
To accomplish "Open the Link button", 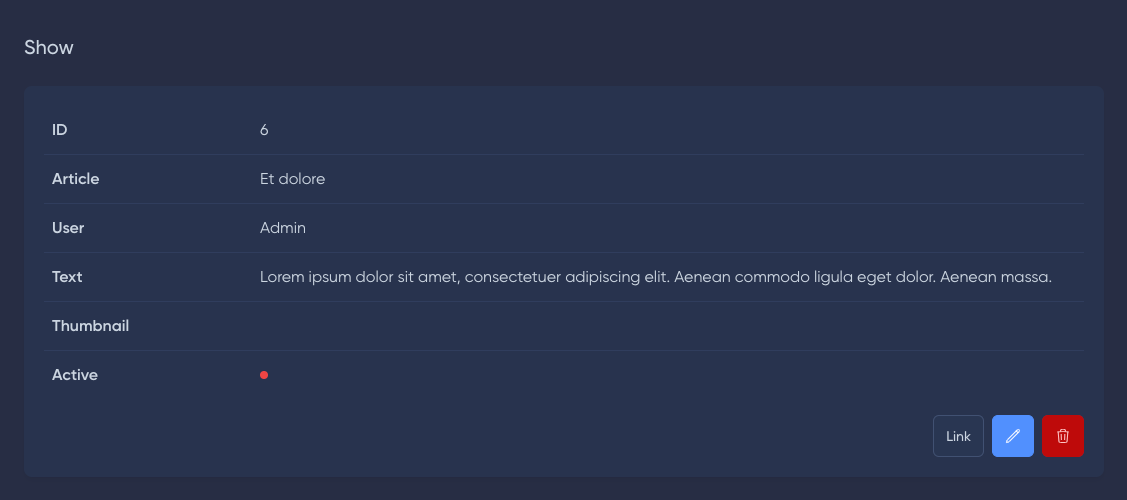I will (958, 436).
